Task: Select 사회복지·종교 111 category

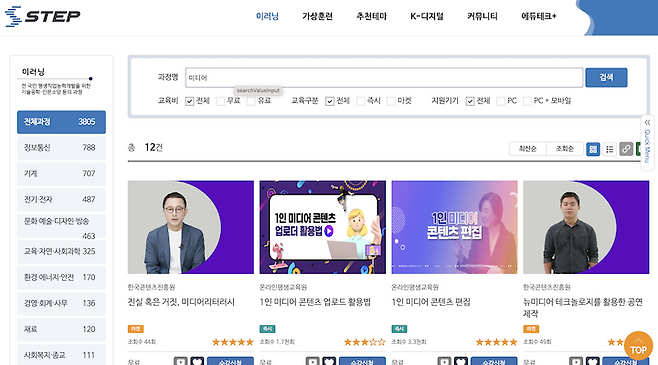Action: point(61,355)
